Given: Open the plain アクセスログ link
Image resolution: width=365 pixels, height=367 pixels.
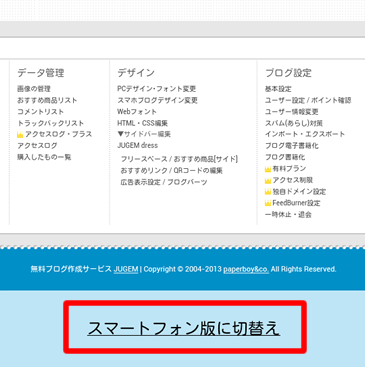Looking at the screenshot, I should coord(37,146).
